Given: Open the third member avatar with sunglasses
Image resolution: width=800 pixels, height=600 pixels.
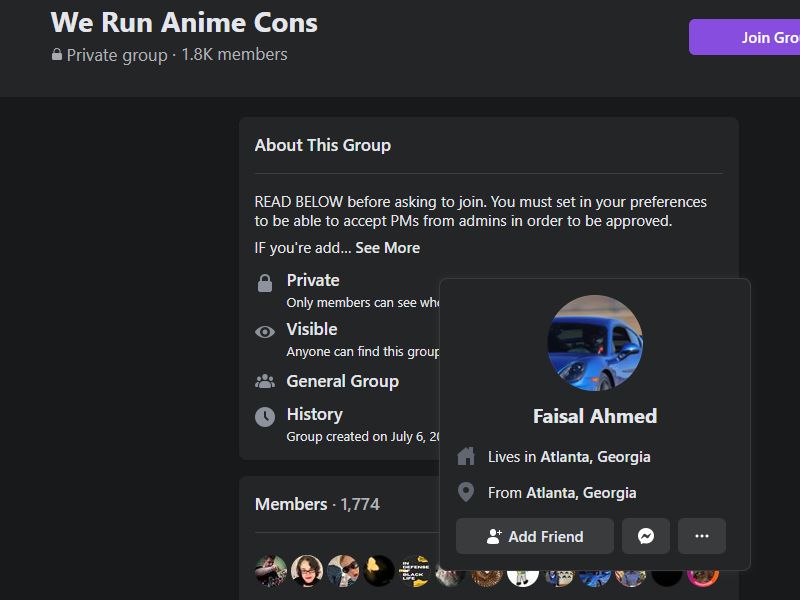Looking at the screenshot, I should pos(343,571).
